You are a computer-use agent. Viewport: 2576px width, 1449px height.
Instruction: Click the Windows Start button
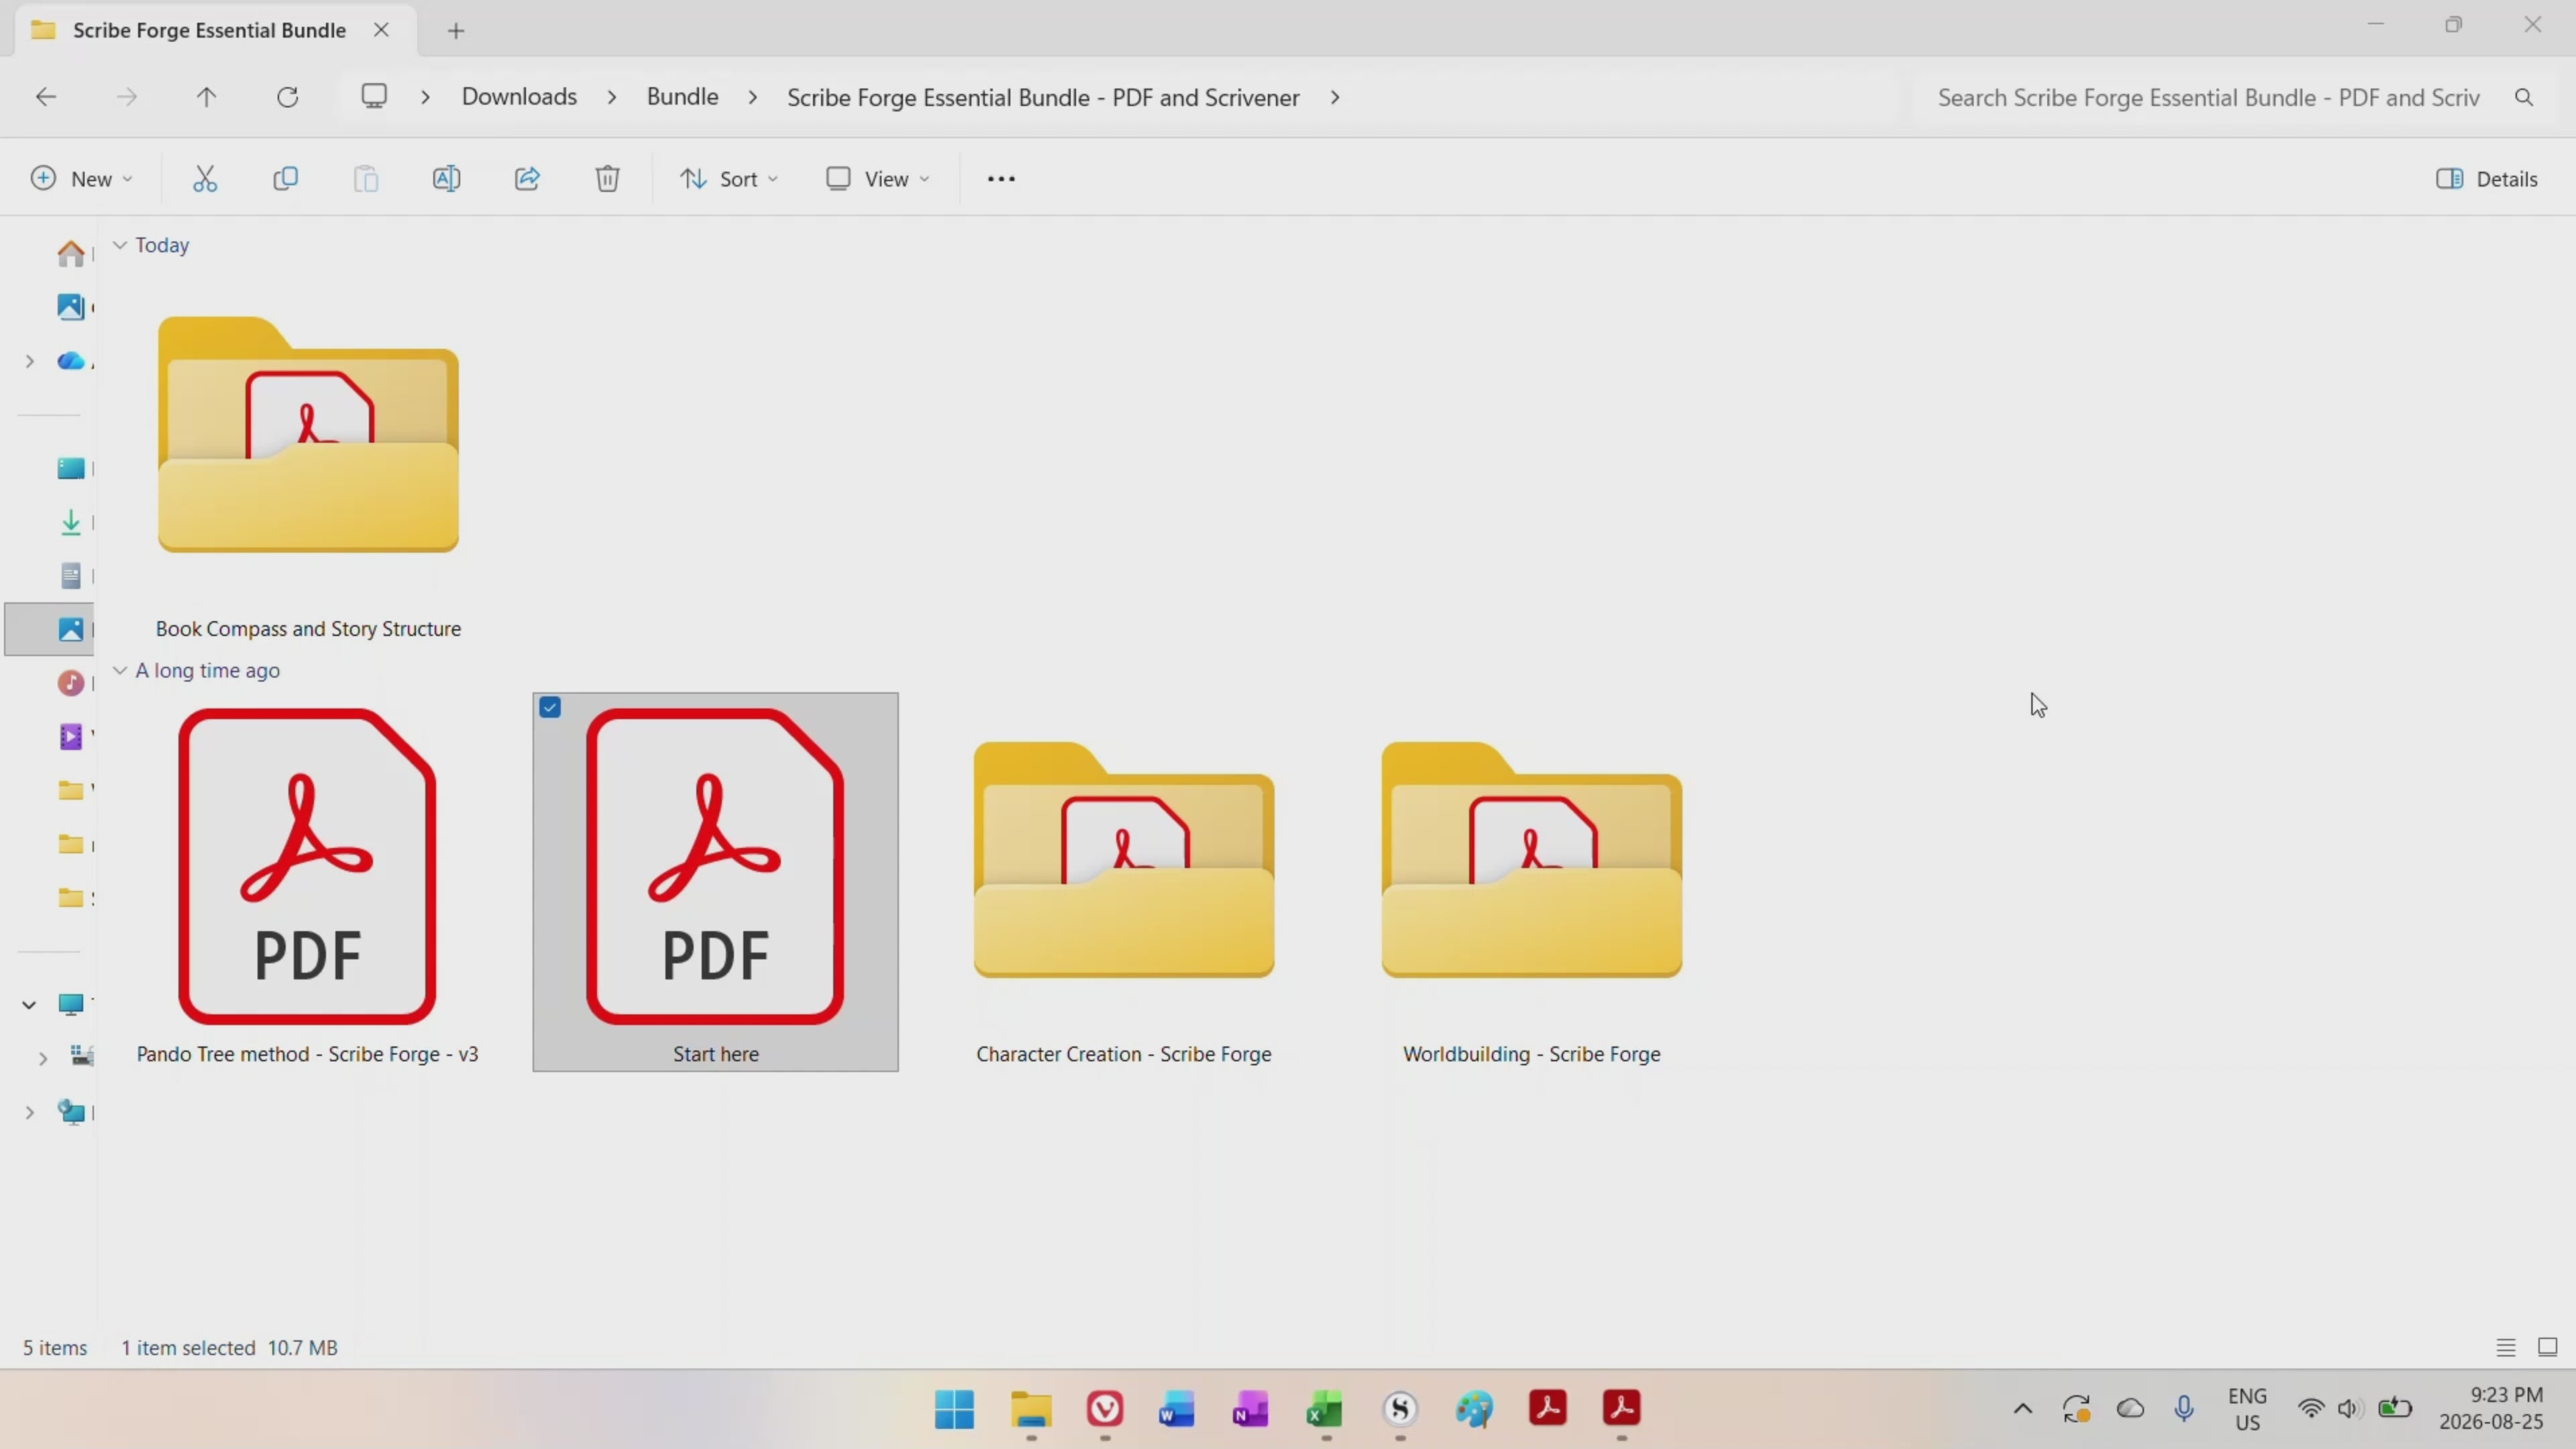[954, 1409]
